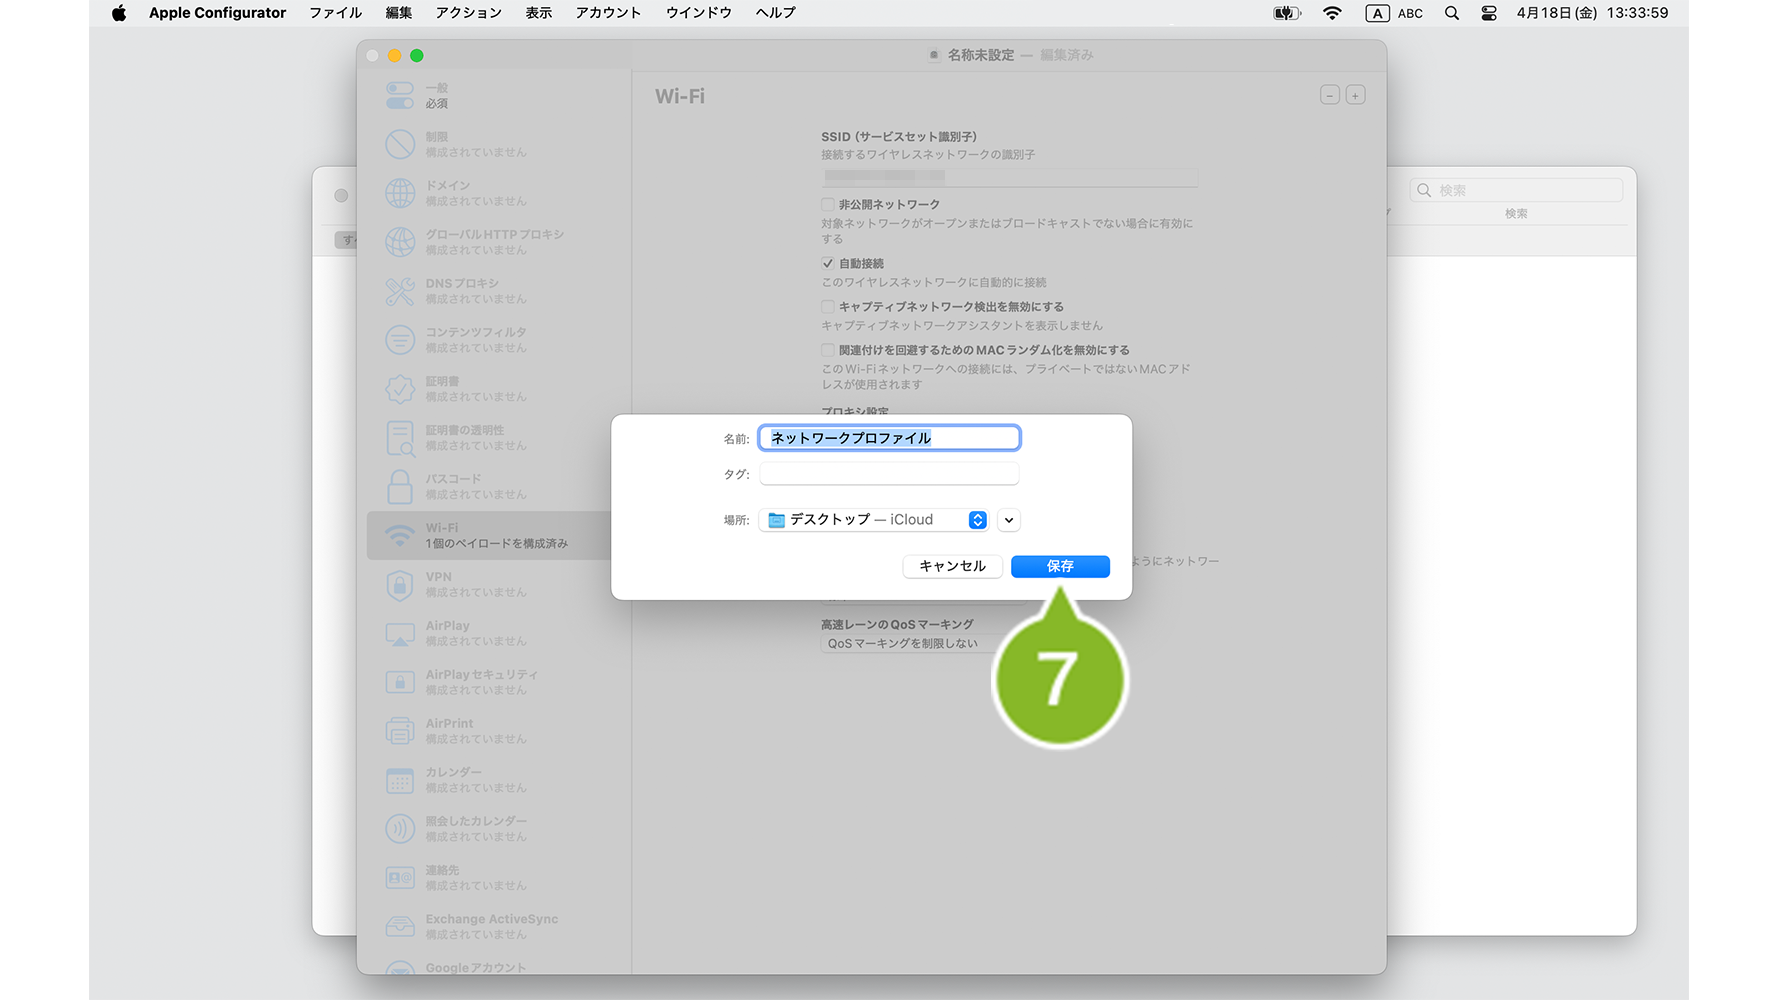Open the Apple menu
The height and width of the screenshot is (1000, 1778).
coord(119,13)
